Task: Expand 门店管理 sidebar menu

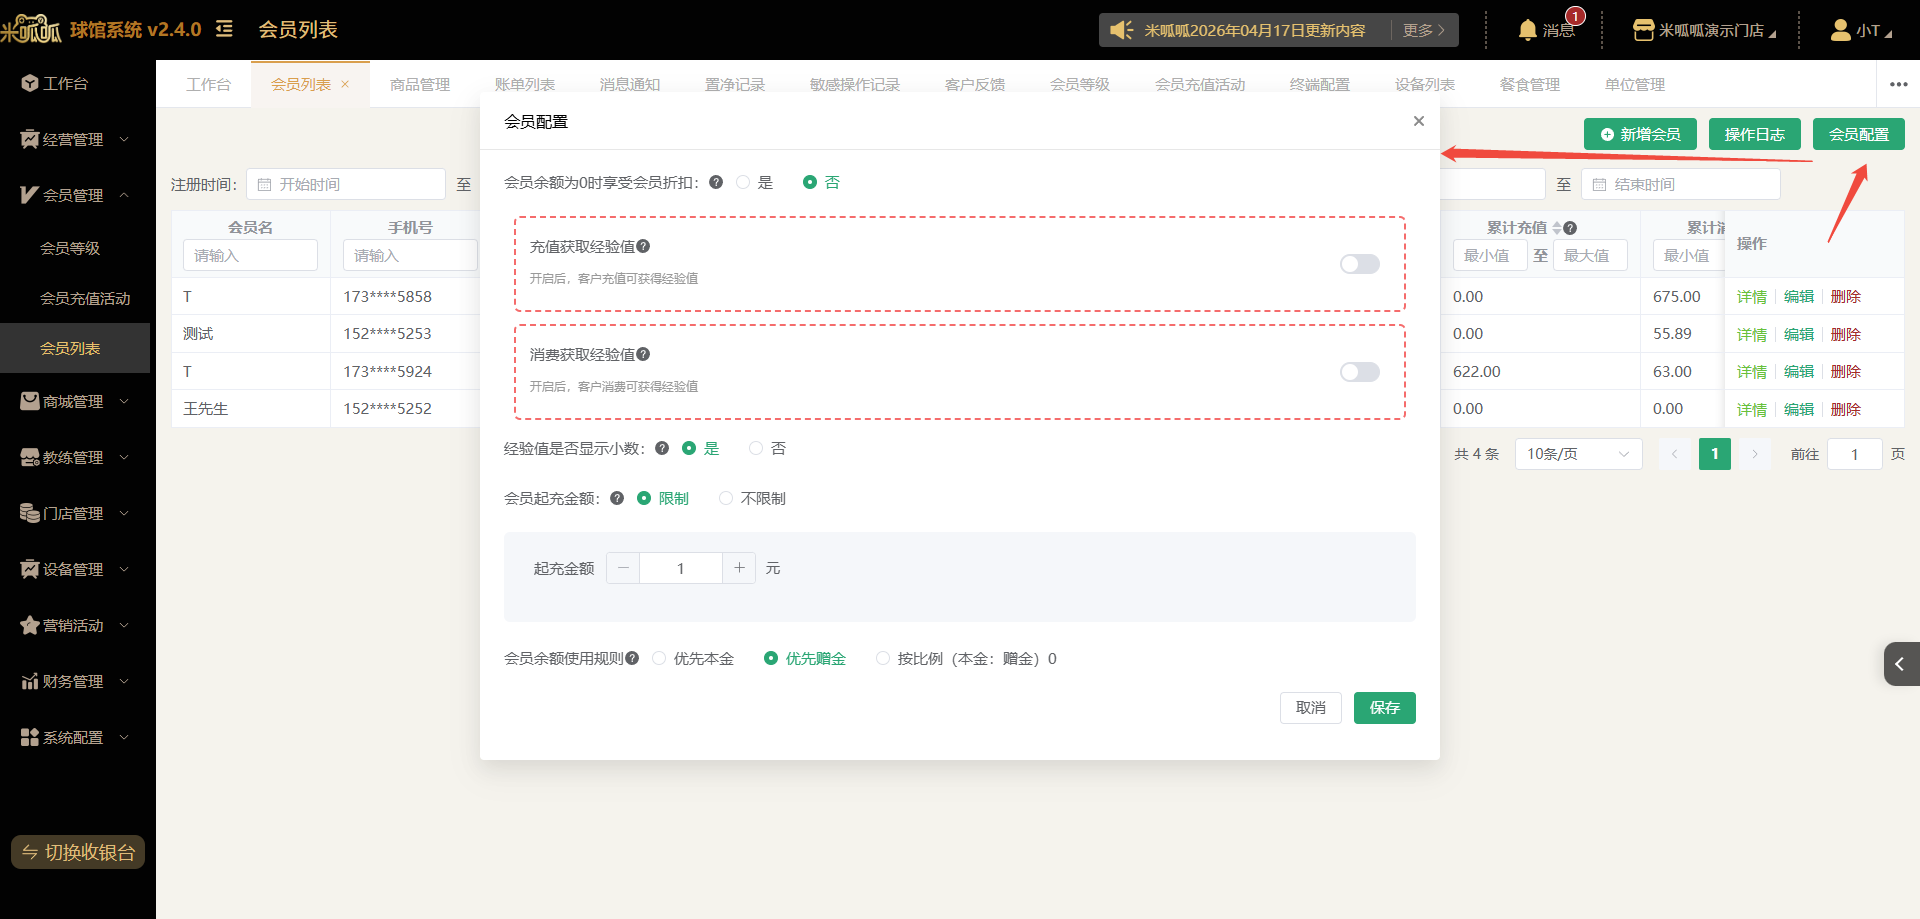Action: pos(75,513)
